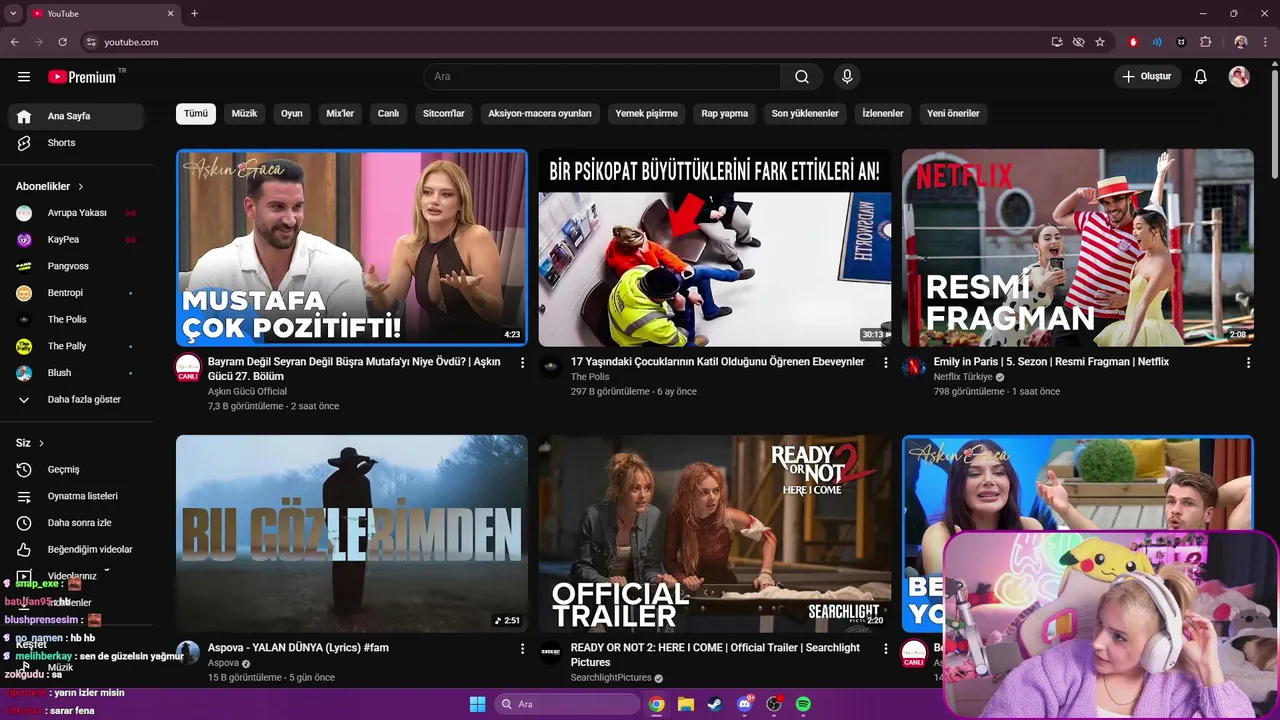Open File Explorer from the taskbar
The height and width of the screenshot is (720, 1280).
pos(686,704)
